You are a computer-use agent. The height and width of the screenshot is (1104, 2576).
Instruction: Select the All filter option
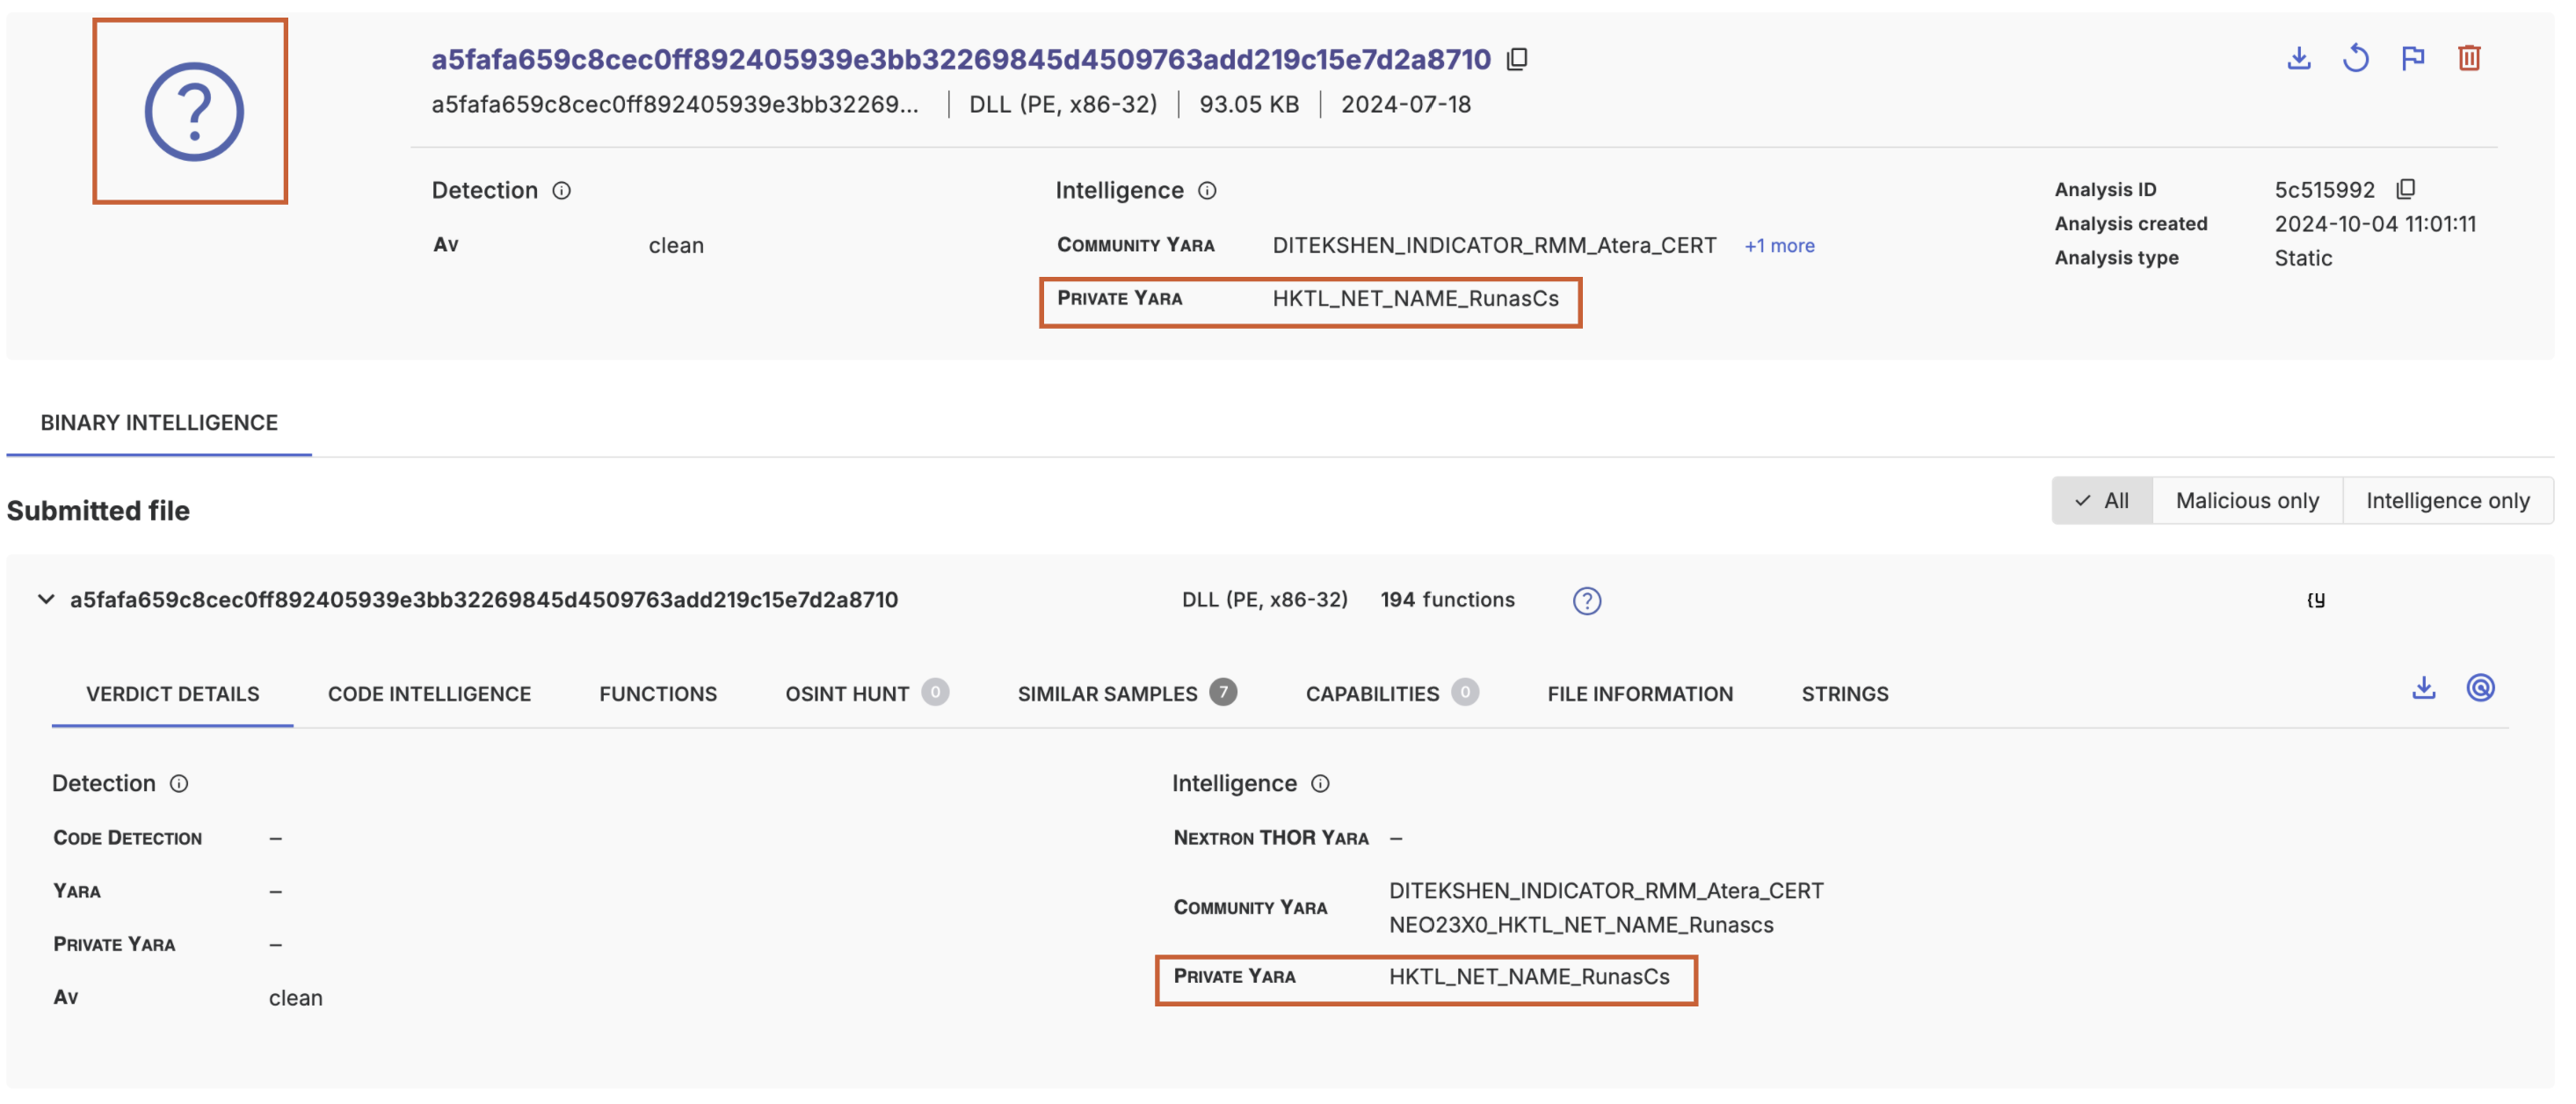(x=2102, y=500)
